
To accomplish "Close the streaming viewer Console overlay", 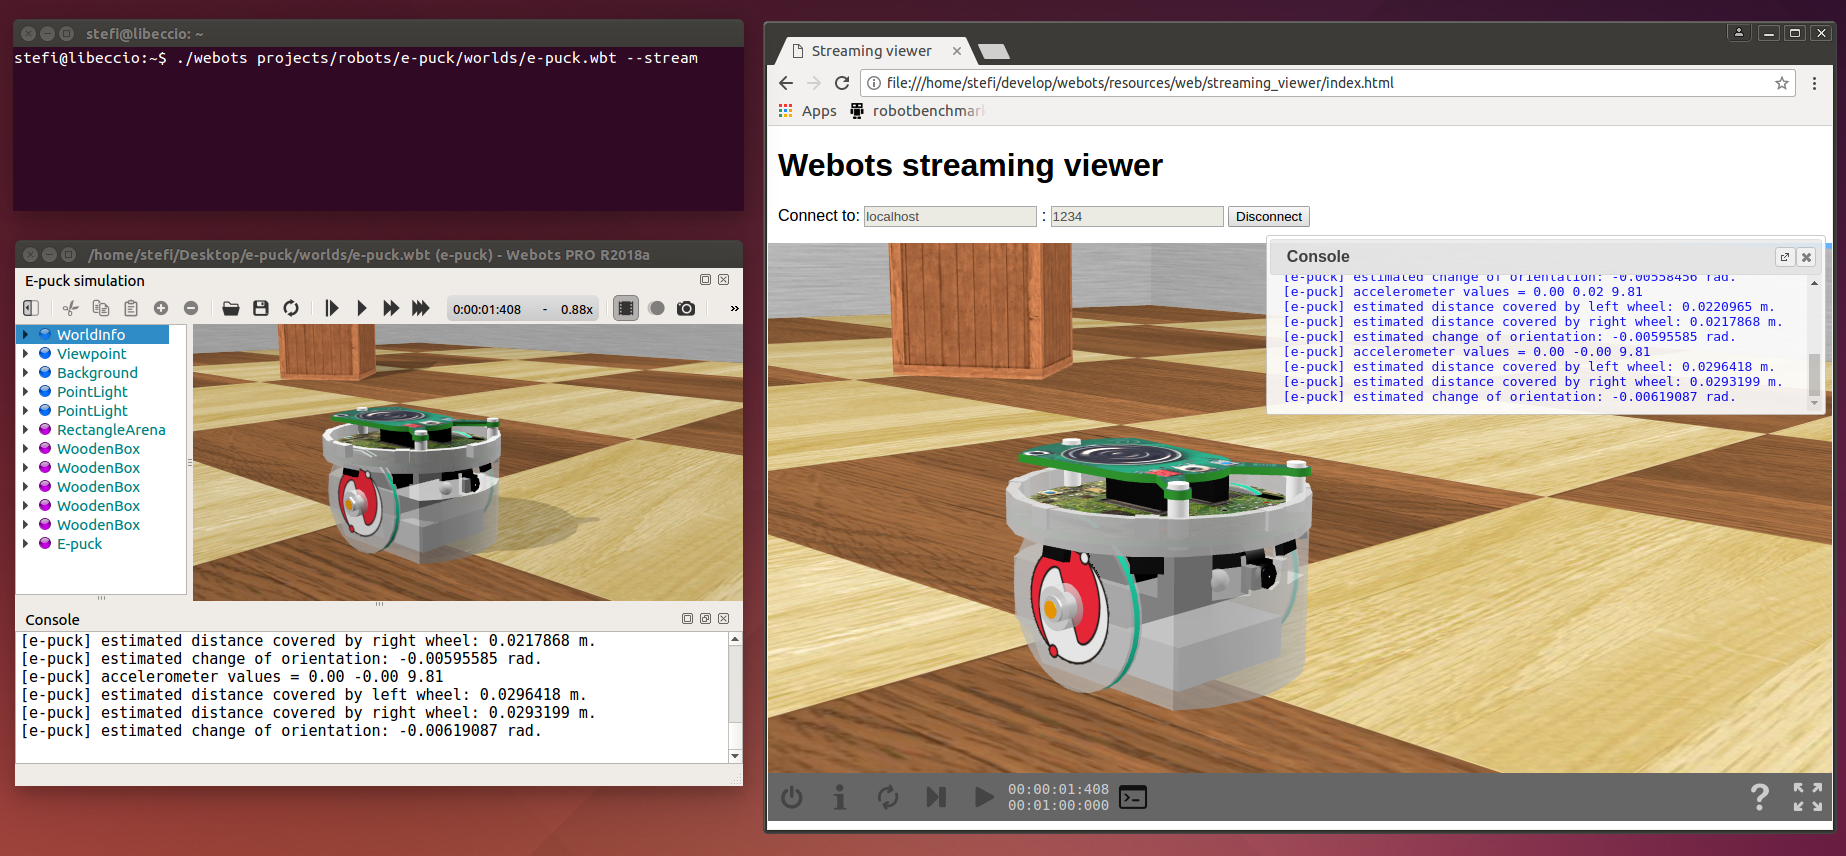I will pyautogui.click(x=1806, y=257).
